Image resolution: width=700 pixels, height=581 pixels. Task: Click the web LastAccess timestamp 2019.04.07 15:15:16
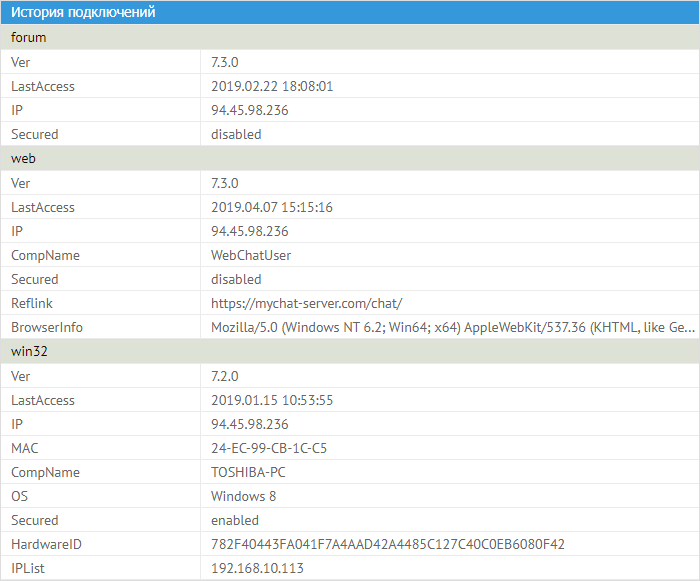272,207
